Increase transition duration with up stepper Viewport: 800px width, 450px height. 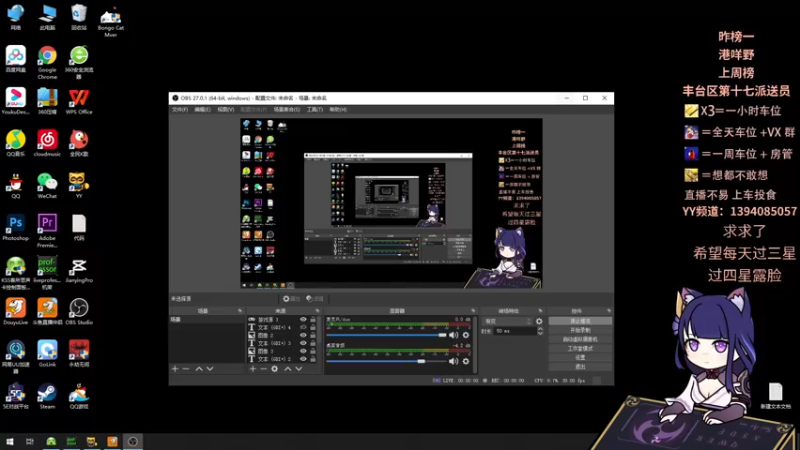[x=540, y=329]
